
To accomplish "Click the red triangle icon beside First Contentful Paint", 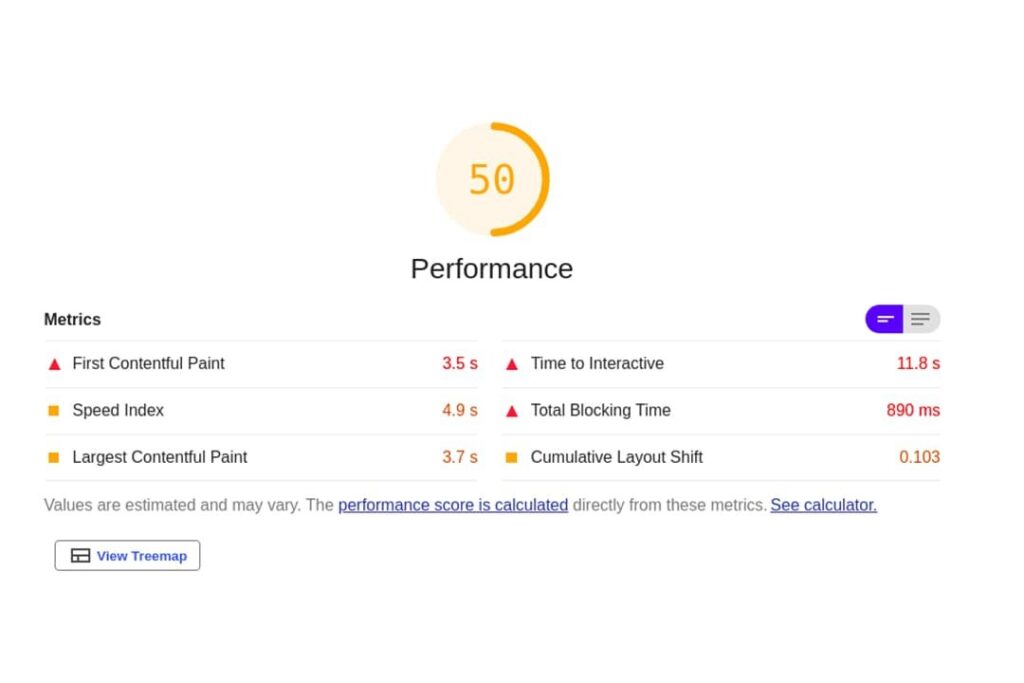I will point(54,364).
